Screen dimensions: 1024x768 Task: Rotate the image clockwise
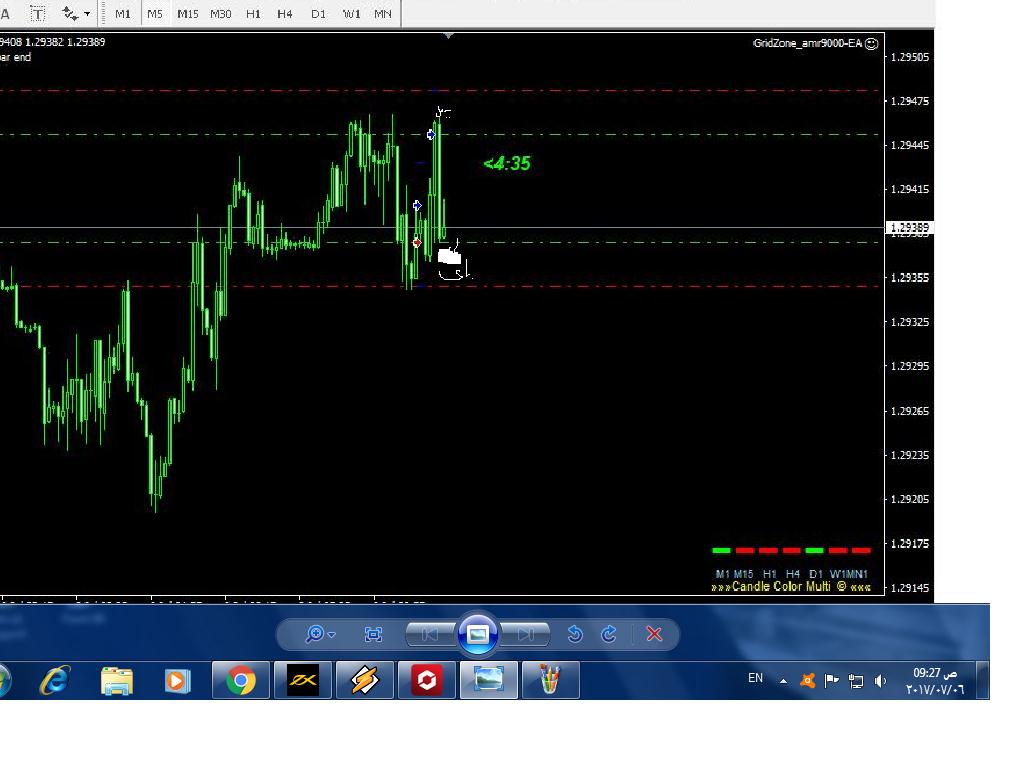tap(609, 634)
